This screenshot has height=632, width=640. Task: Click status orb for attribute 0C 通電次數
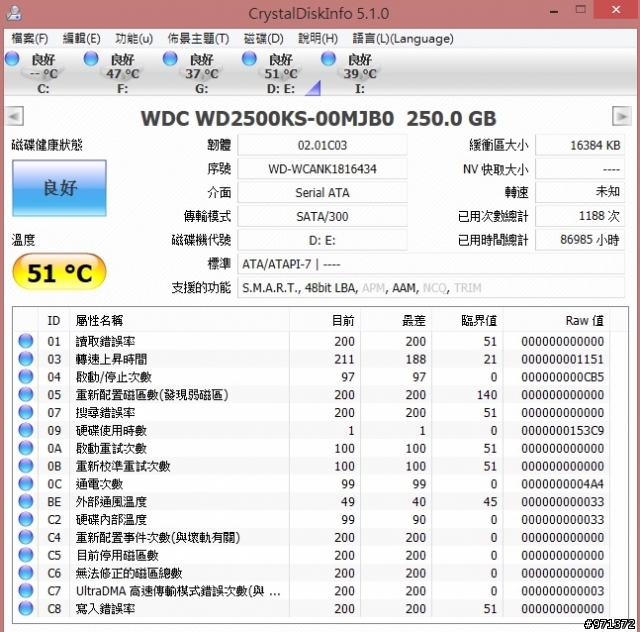[x=26, y=483]
